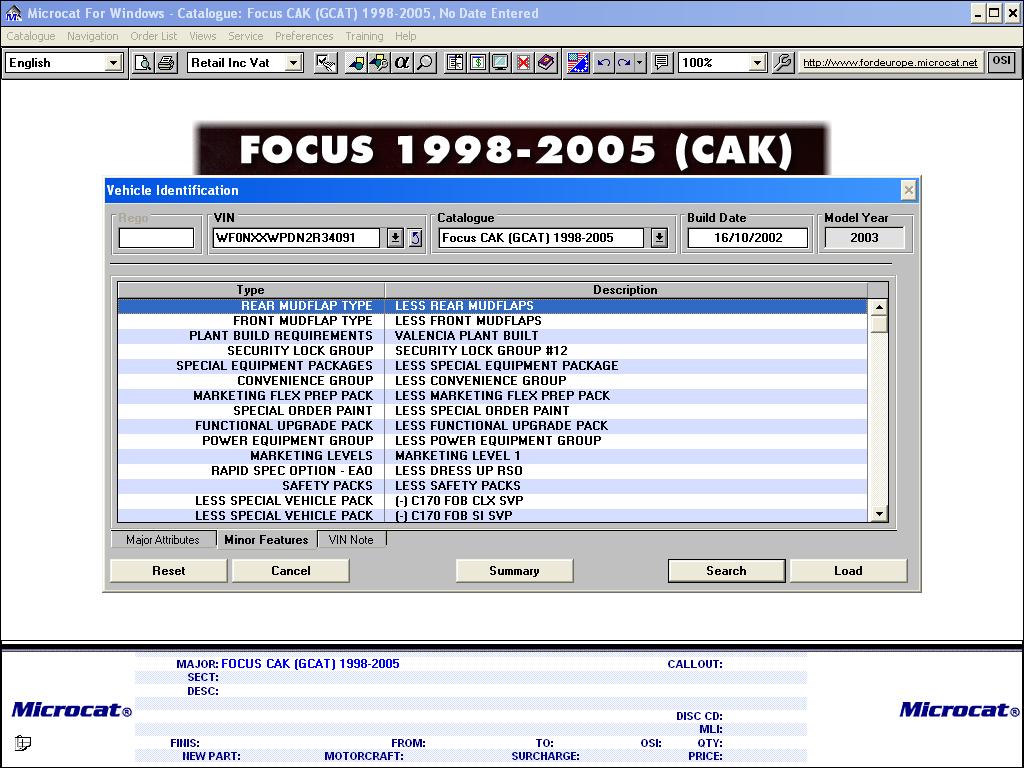Open the VIN Note tab
The width and height of the screenshot is (1024, 768).
pos(351,540)
